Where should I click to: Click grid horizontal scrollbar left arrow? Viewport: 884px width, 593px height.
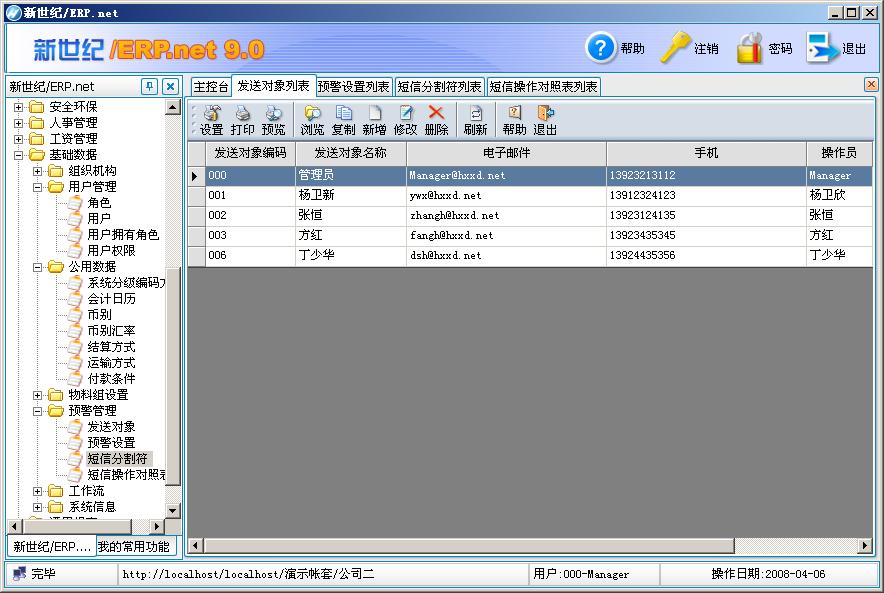[196, 545]
